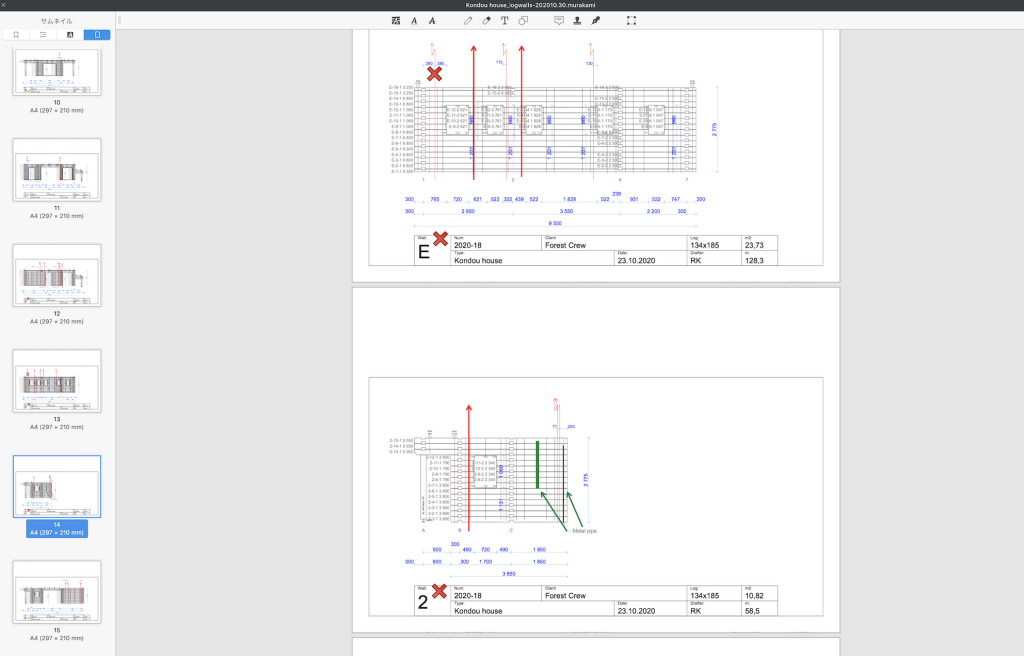Click the large wall number '2'
This screenshot has width=1024, height=656.
point(423,602)
